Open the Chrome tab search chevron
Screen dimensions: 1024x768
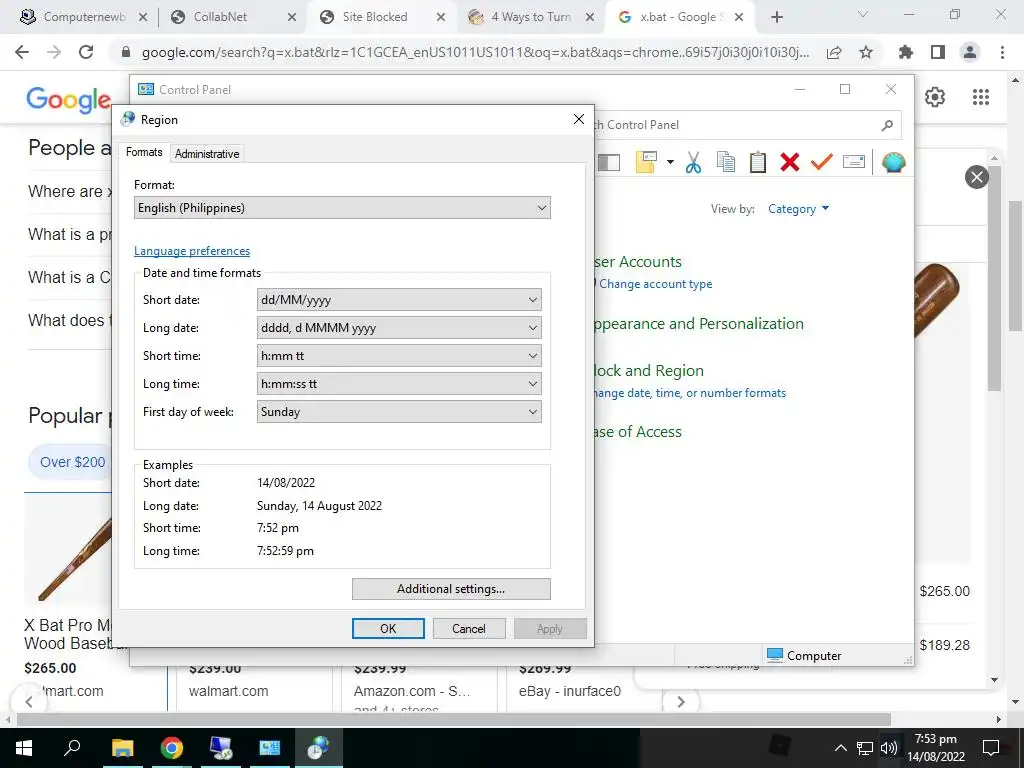click(862, 15)
